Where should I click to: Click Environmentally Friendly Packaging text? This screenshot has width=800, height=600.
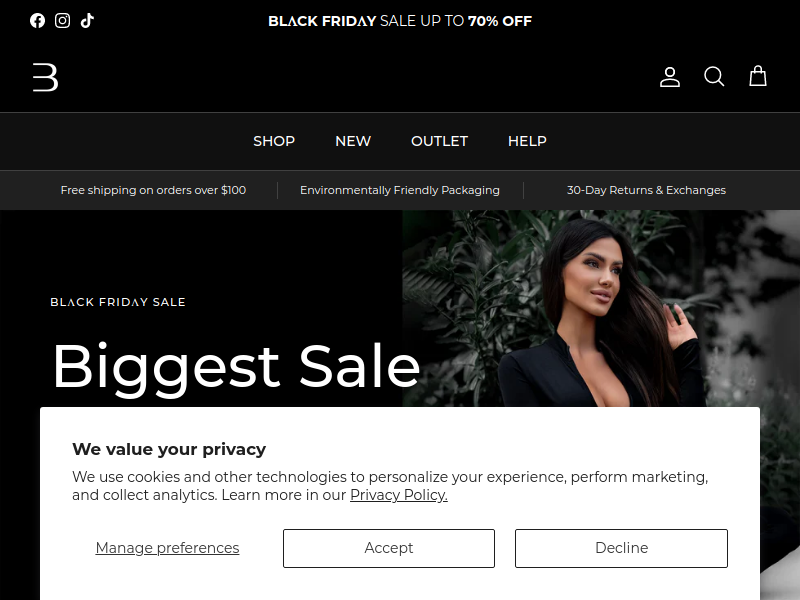click(x=400, y=190)
